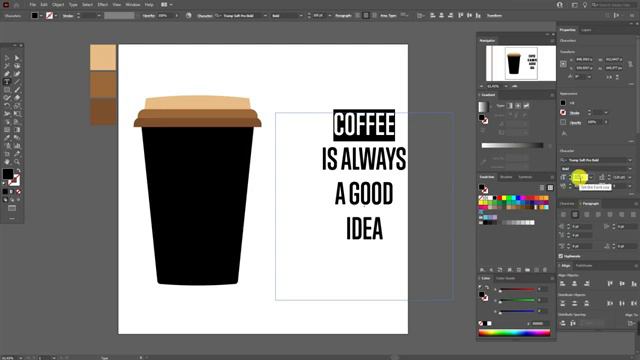The width and height of the screenshot is (640, 360).
Task: Select the Type tool in the toolbox
Action: click(7, 82)
